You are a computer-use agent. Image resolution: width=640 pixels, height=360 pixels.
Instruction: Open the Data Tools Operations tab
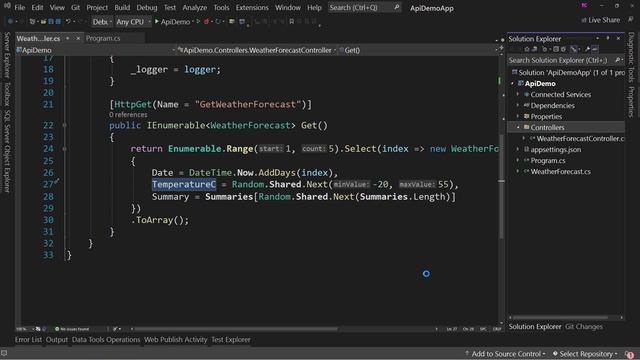tap(106, 340)
